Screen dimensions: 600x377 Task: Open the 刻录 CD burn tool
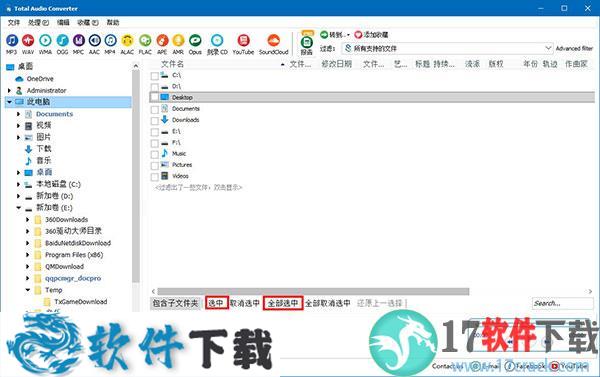pyautogui.click(x=217, y=44)
